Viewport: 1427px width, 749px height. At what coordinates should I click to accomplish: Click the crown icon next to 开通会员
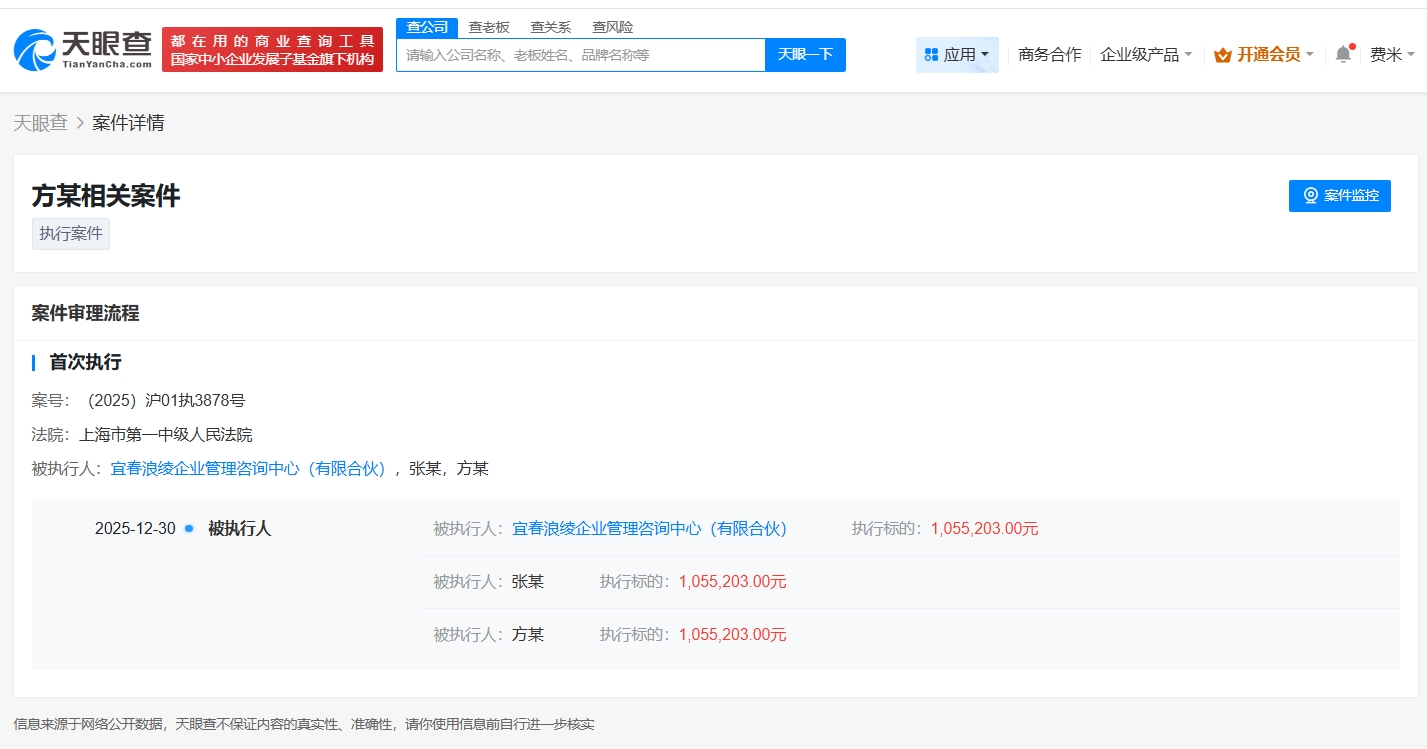tap(1222, 56)
